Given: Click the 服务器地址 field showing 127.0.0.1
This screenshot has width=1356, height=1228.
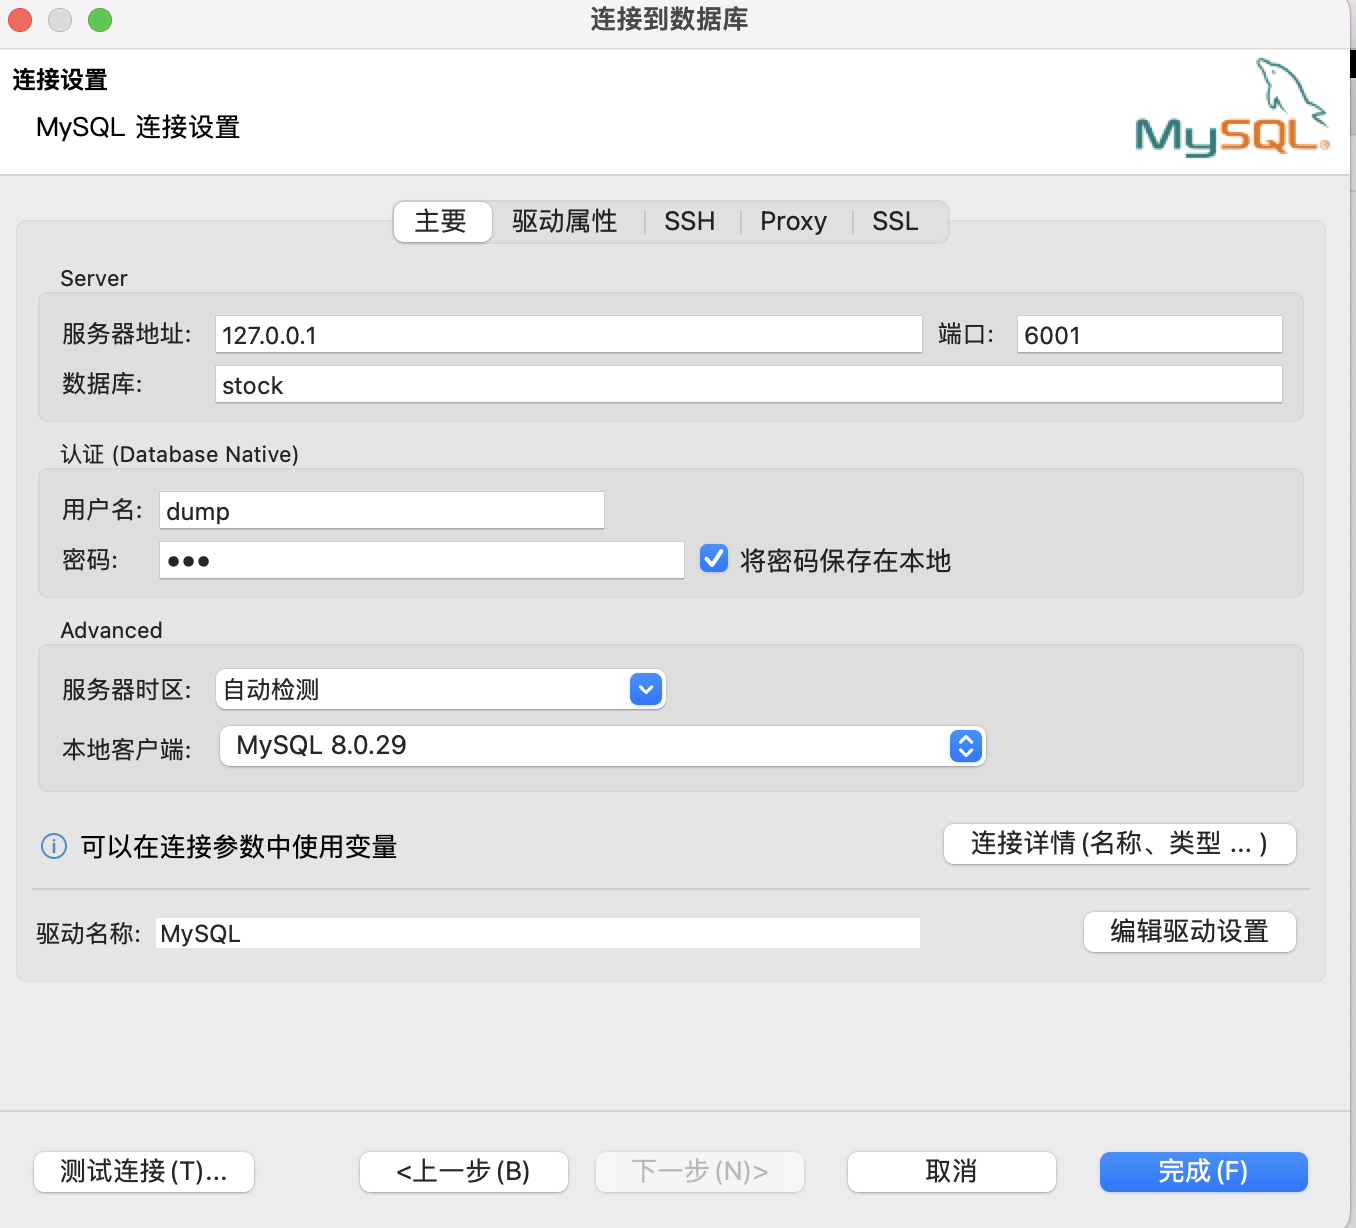Looking at the screenshot, I should tap(567, 334).
